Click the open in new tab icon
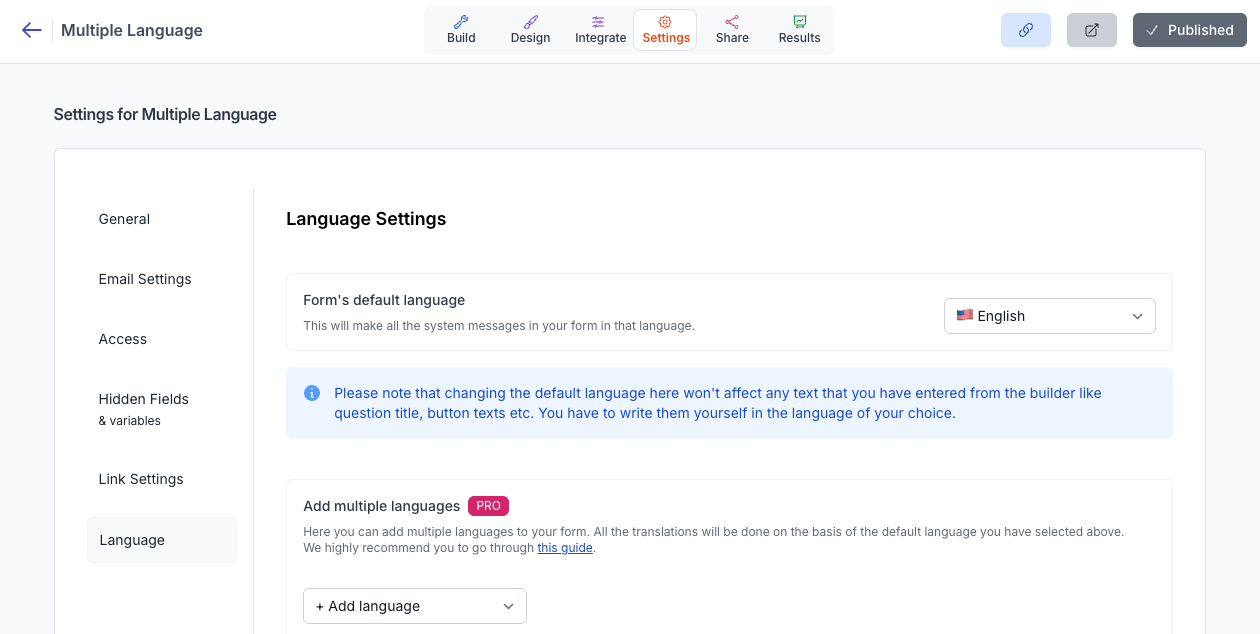The height and width of the screenshot is (634, 1260). [1091, 30]
